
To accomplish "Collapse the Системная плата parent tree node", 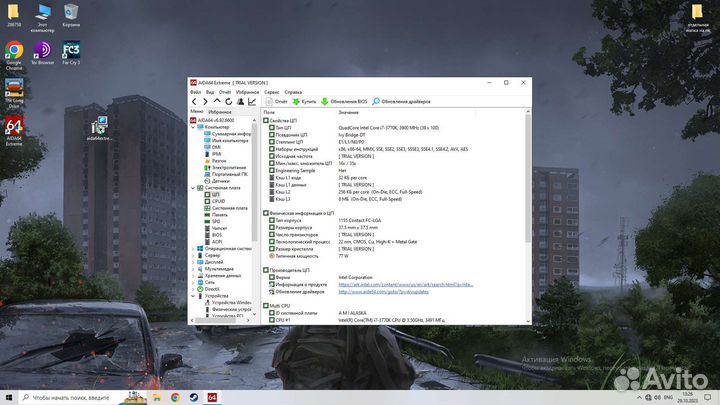I will [193, 188].
